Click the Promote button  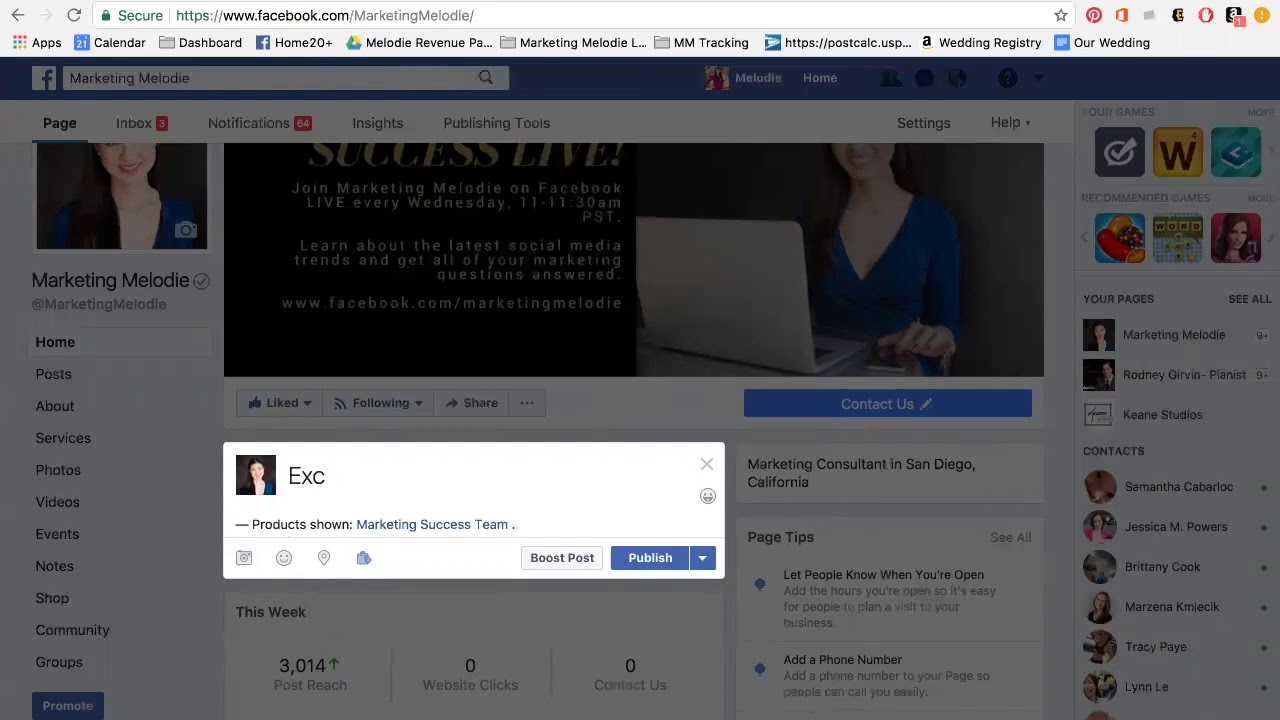[67, 706]
